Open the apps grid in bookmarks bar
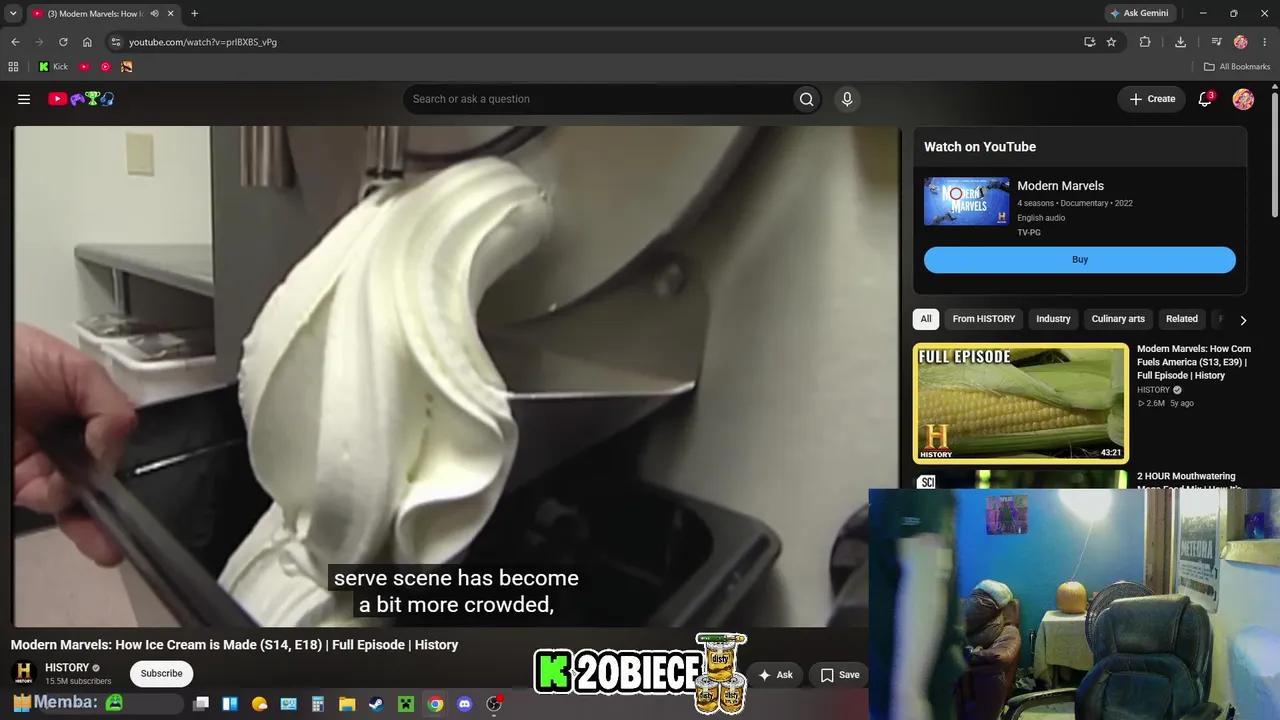 [13, 67]
